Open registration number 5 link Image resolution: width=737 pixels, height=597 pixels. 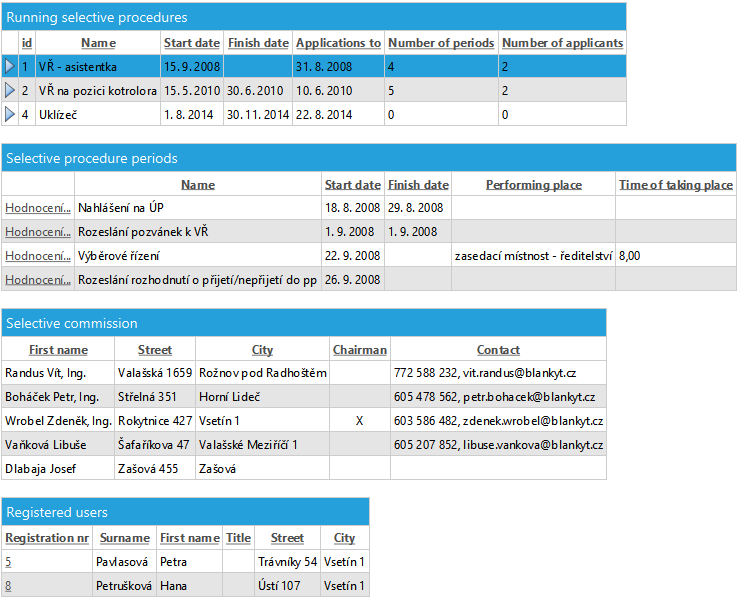tap(8, 562)
